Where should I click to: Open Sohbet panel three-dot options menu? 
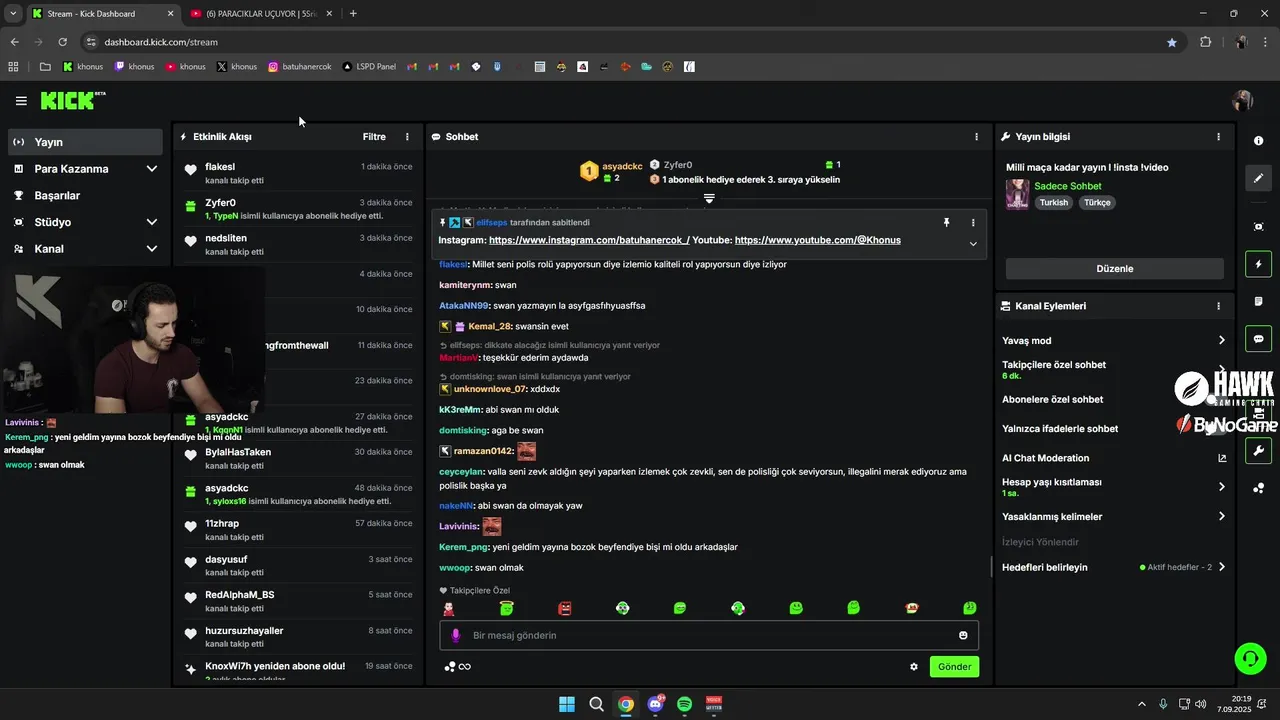tap(977, 137)
